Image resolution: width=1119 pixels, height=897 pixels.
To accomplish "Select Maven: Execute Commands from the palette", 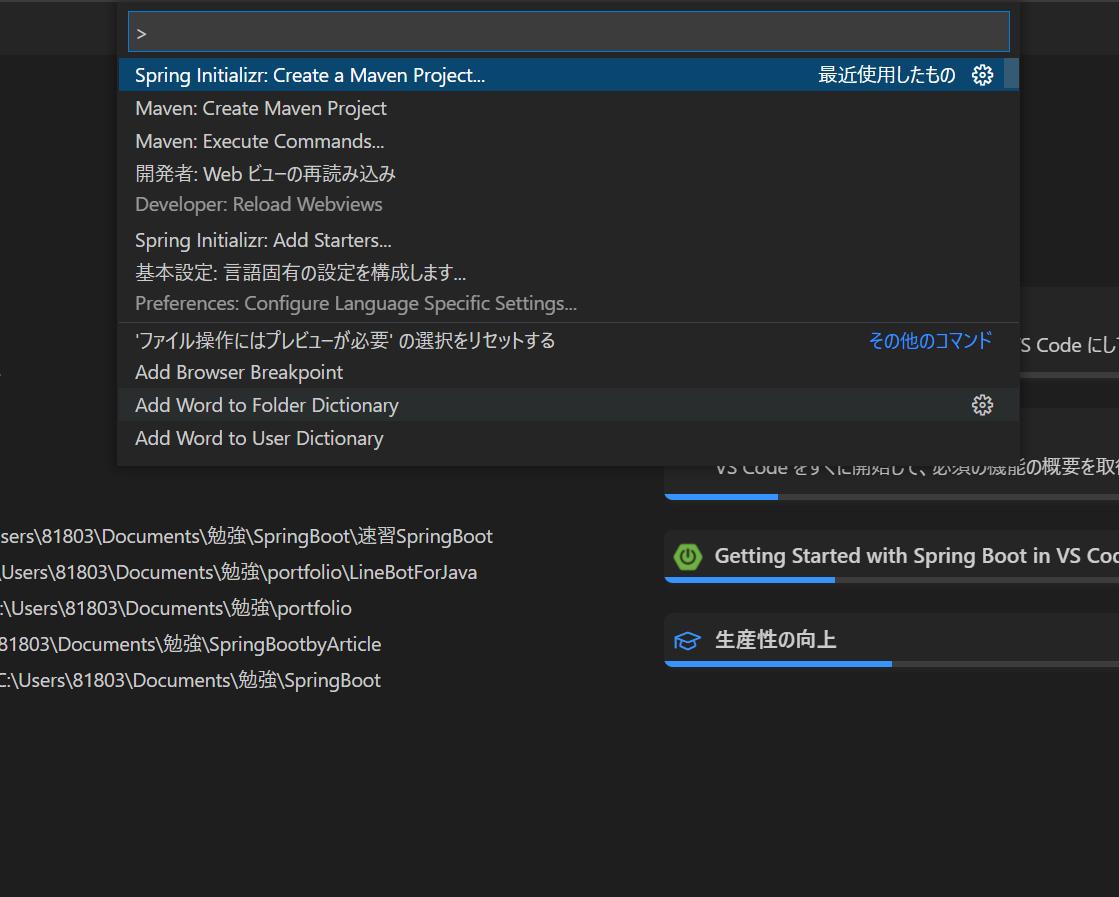I will point(259,141).
